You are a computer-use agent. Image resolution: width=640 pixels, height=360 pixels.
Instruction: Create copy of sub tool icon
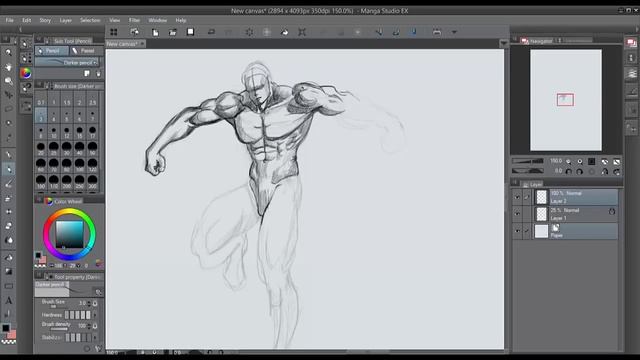[87, 73]
